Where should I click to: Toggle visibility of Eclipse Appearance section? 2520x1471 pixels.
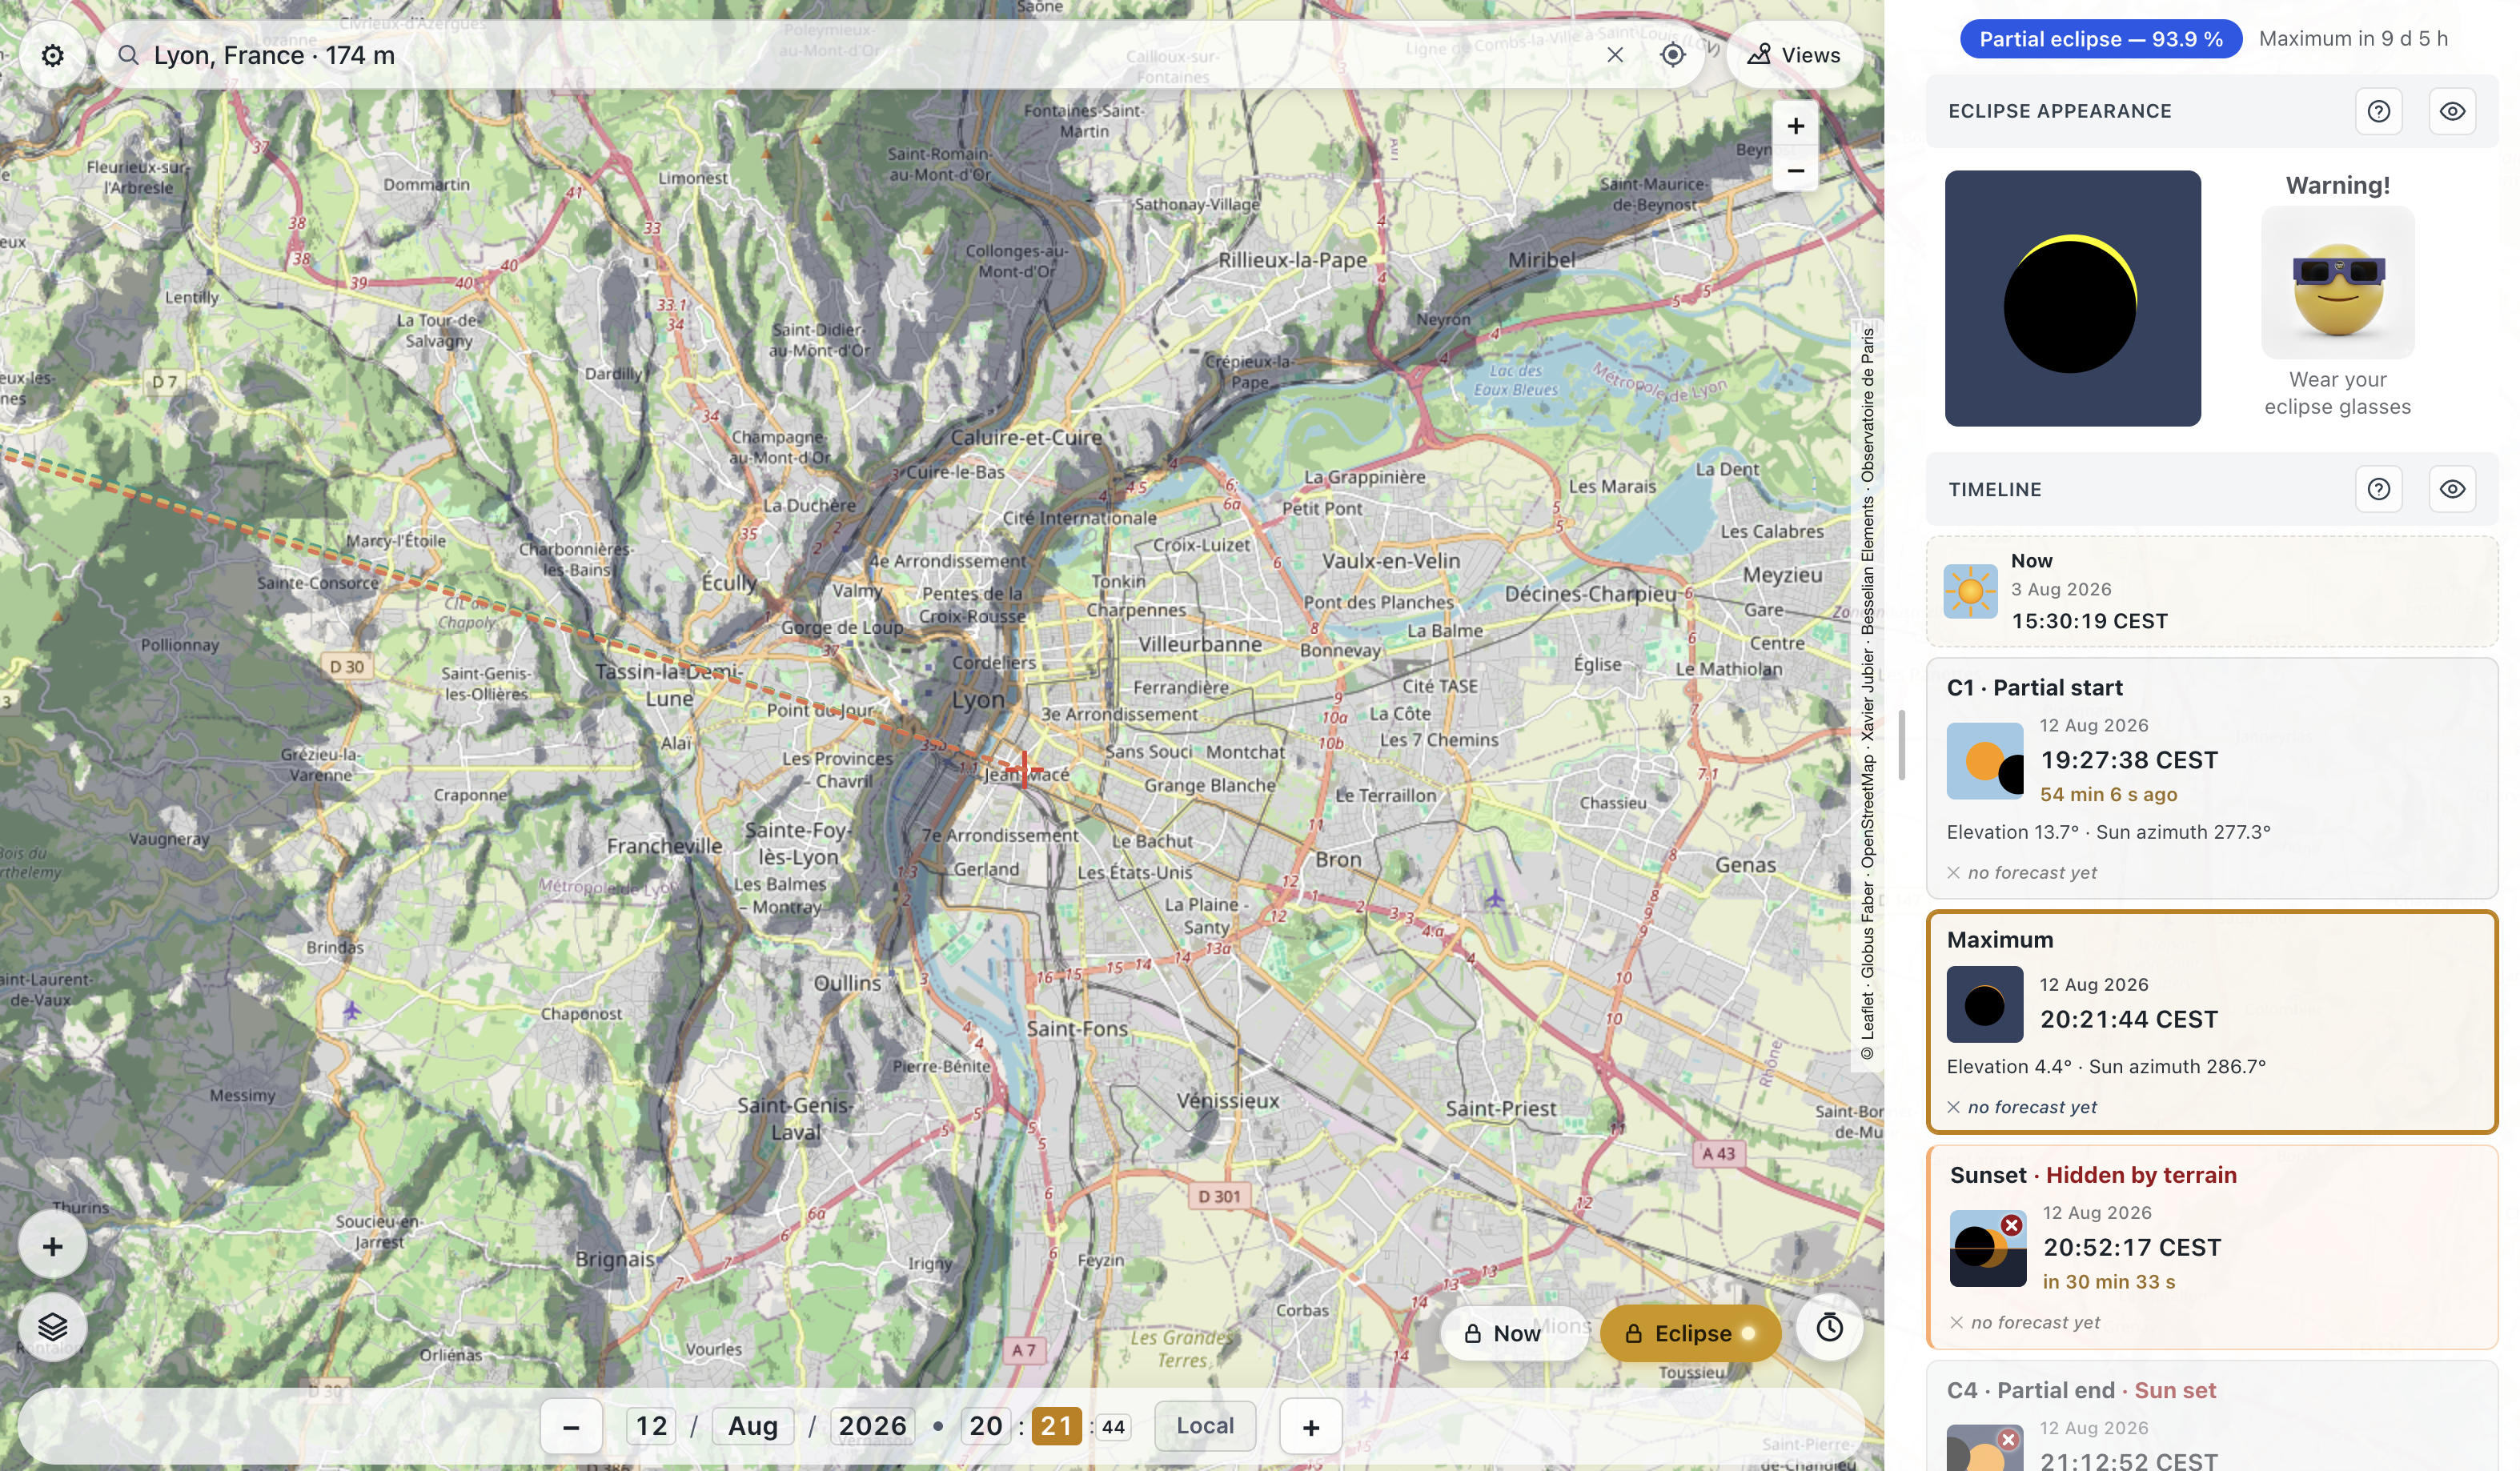[2452, 111]
